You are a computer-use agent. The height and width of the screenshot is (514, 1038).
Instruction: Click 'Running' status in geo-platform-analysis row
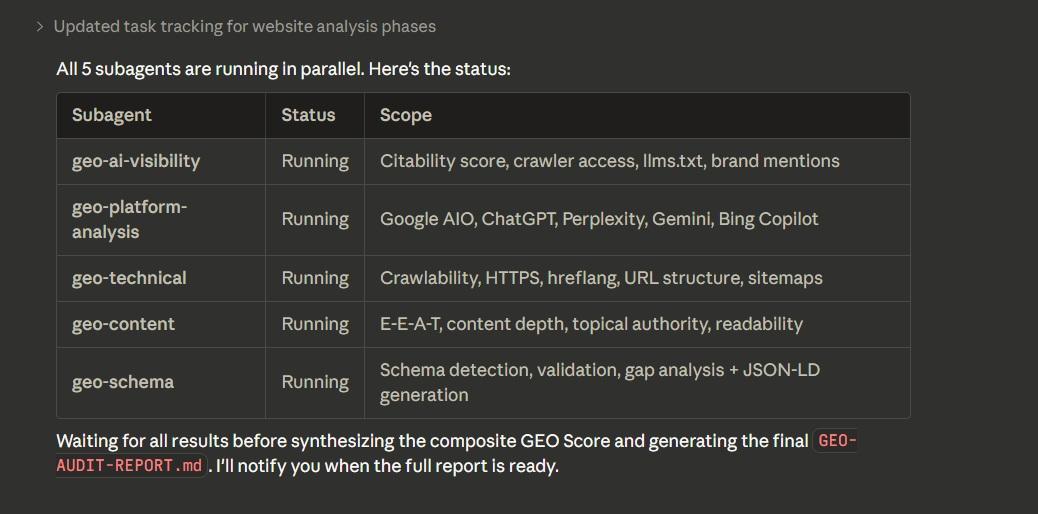[x=315, y=219]
